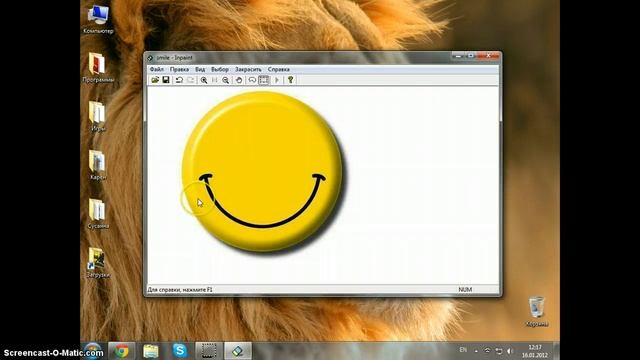The width and height of the screenshot is (640, 360).
Task: Click the Help question mark icon
Action: point(291,80)
